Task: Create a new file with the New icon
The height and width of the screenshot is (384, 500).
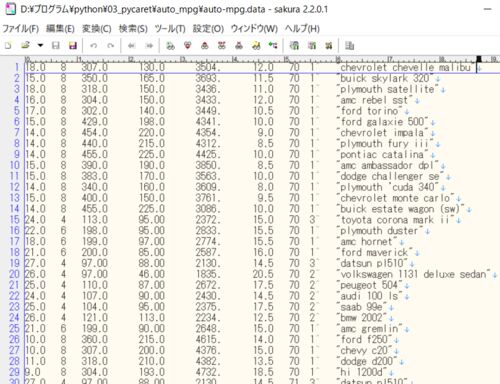Action: click(x=8, y=46)
